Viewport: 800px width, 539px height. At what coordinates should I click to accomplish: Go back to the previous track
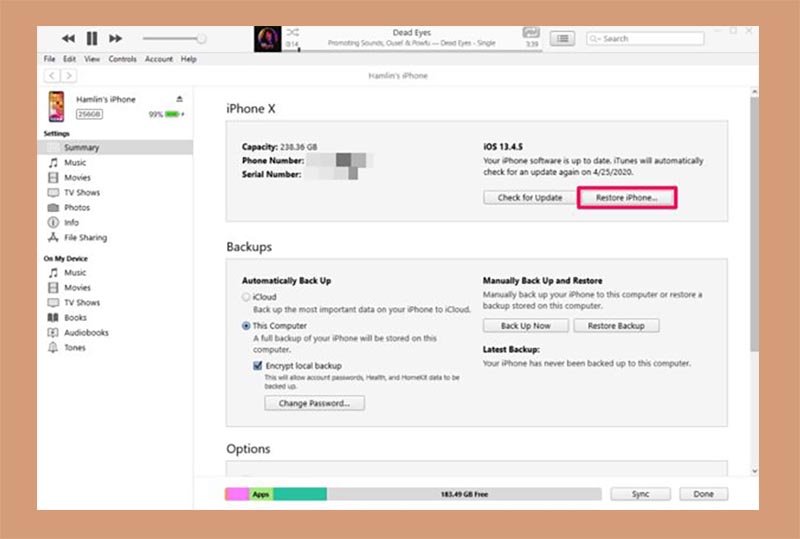(x=68, y=38)
